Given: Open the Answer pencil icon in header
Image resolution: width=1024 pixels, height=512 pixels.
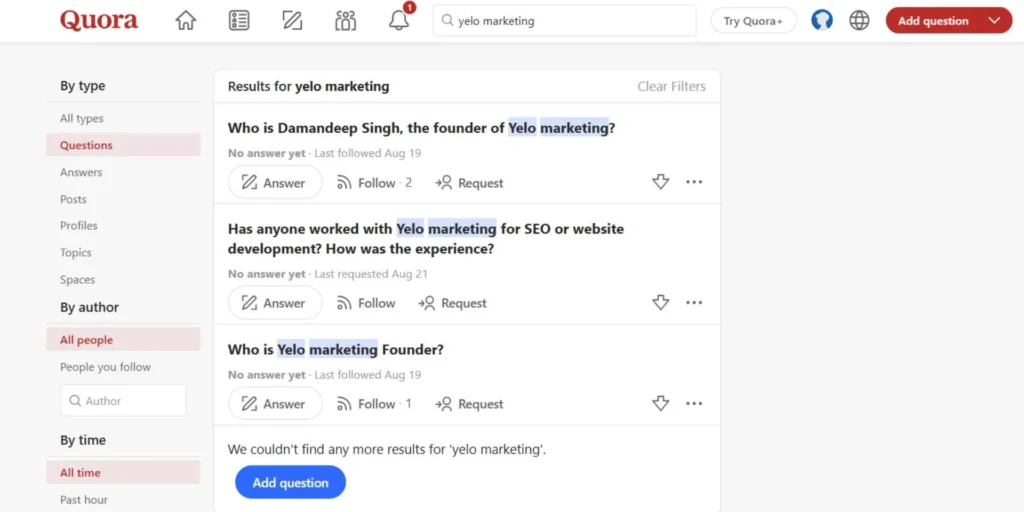Looking at the screenshot, I should 292,21.
